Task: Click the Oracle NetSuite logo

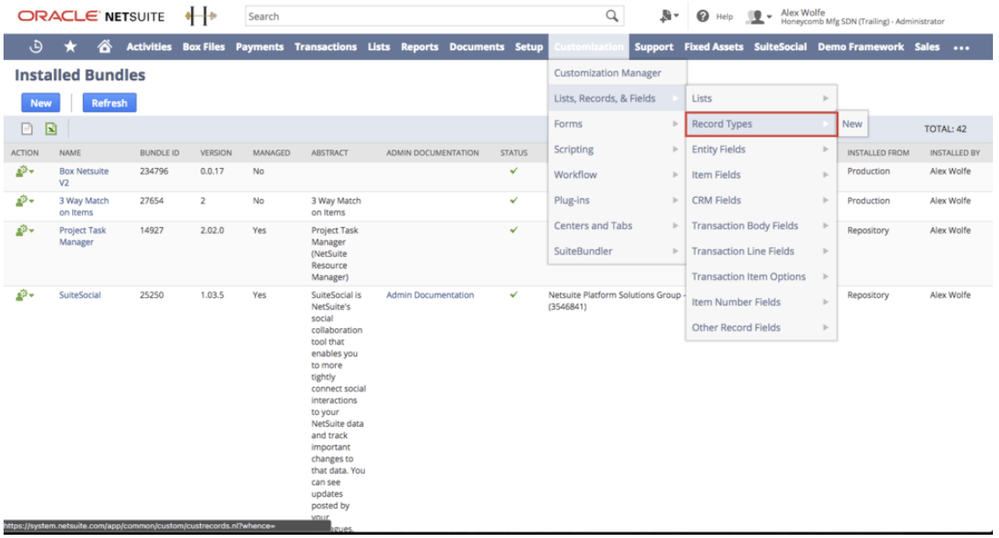Action: point(90,16)
